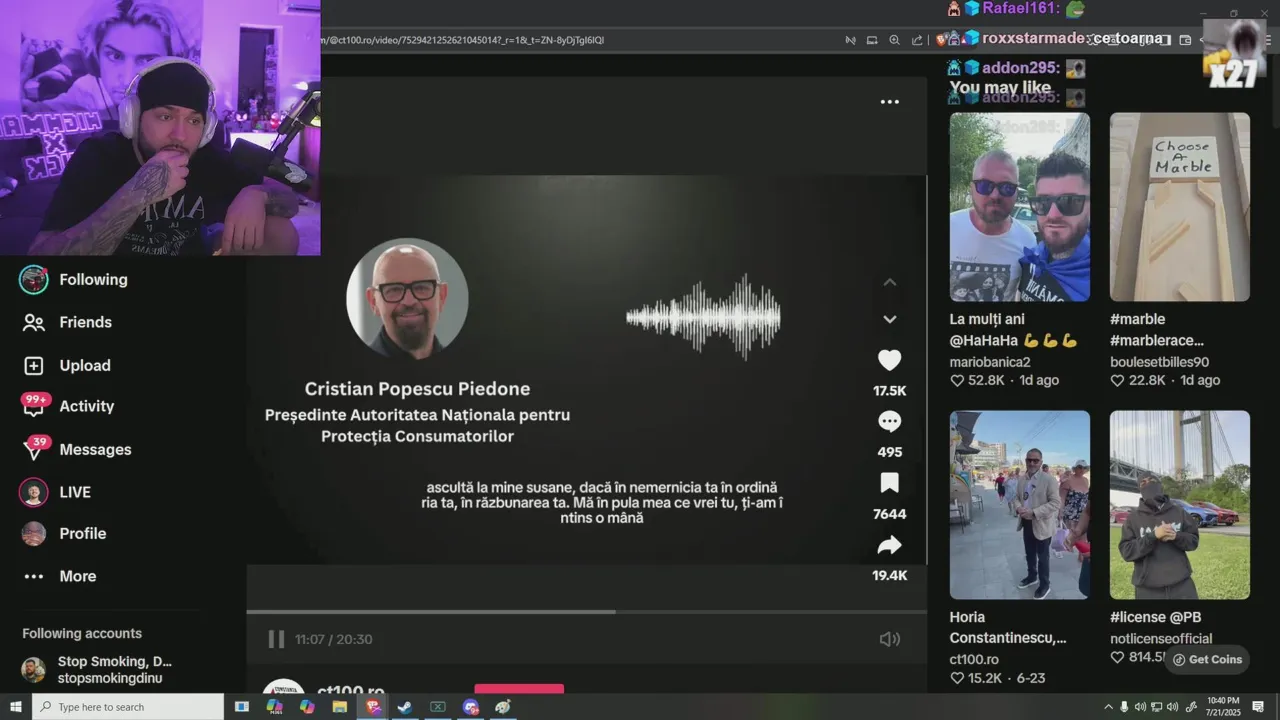Click the screen cast icon in toolbar
This screenshot has height=720, width=1280.
pos(872,40)
